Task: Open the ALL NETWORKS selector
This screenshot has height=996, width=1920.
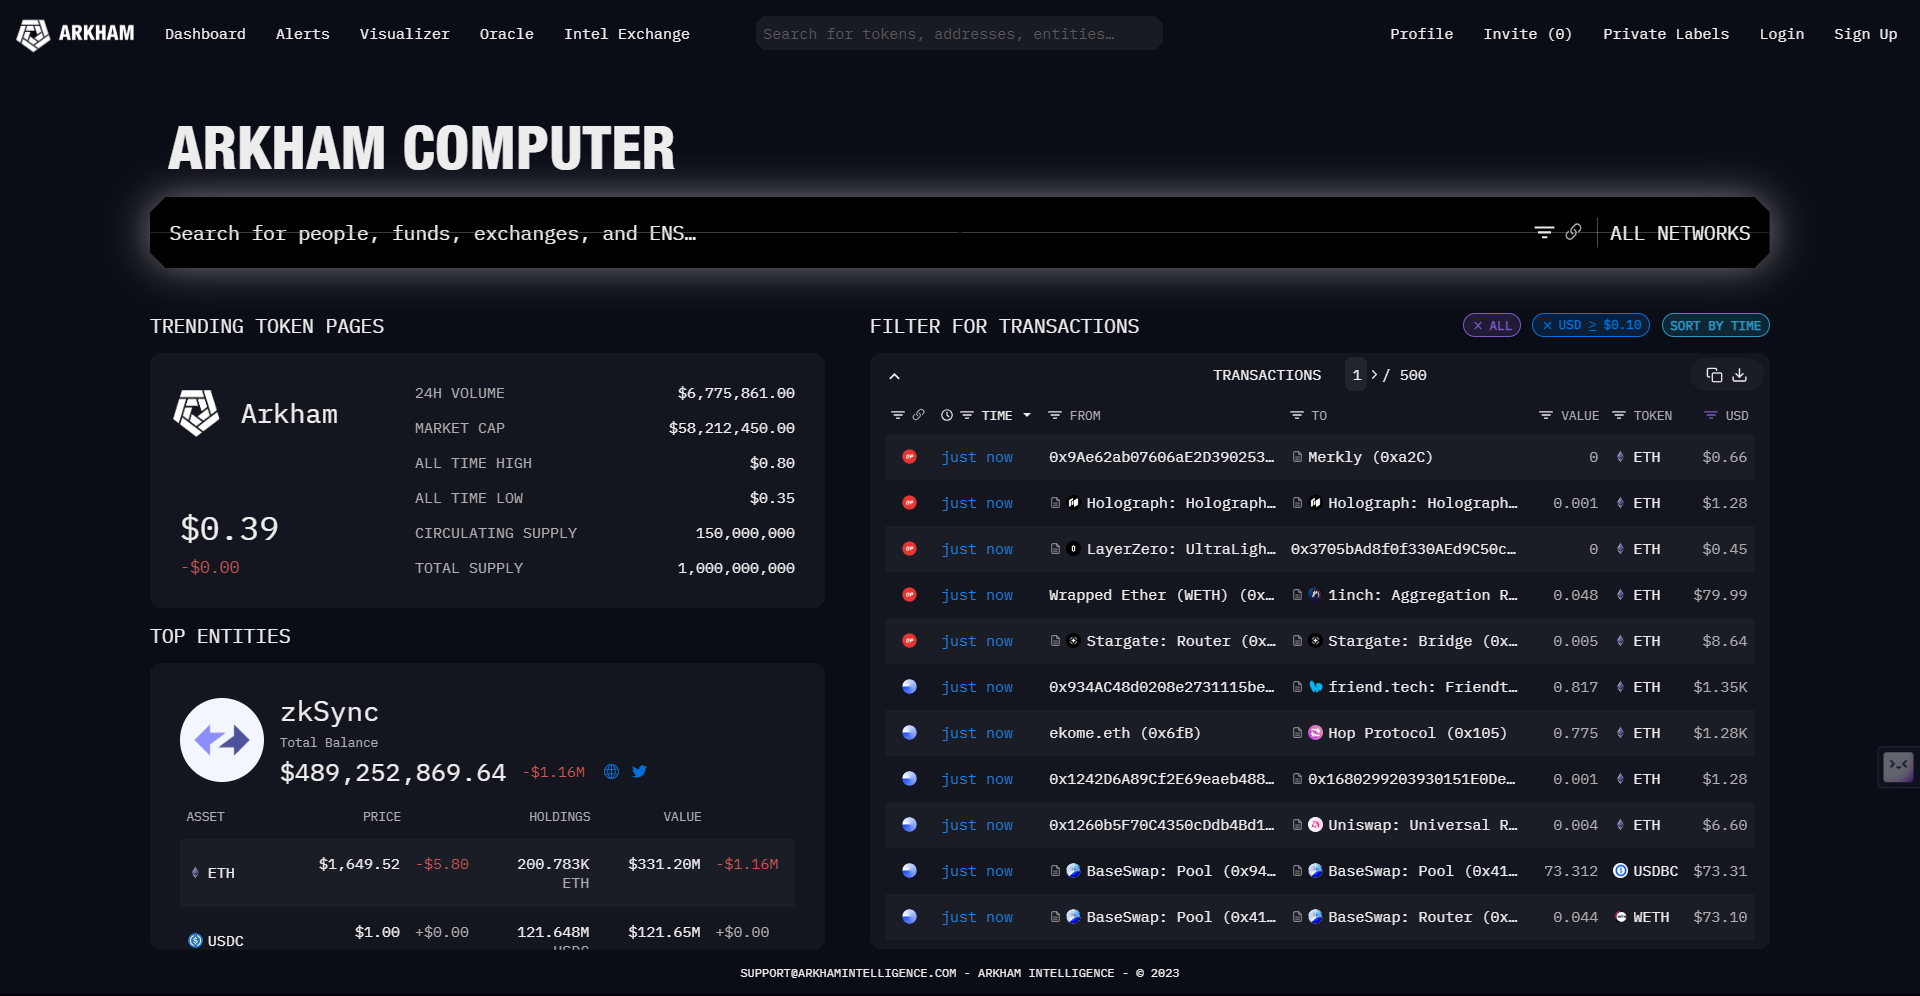Action: tap(1680, 233)
